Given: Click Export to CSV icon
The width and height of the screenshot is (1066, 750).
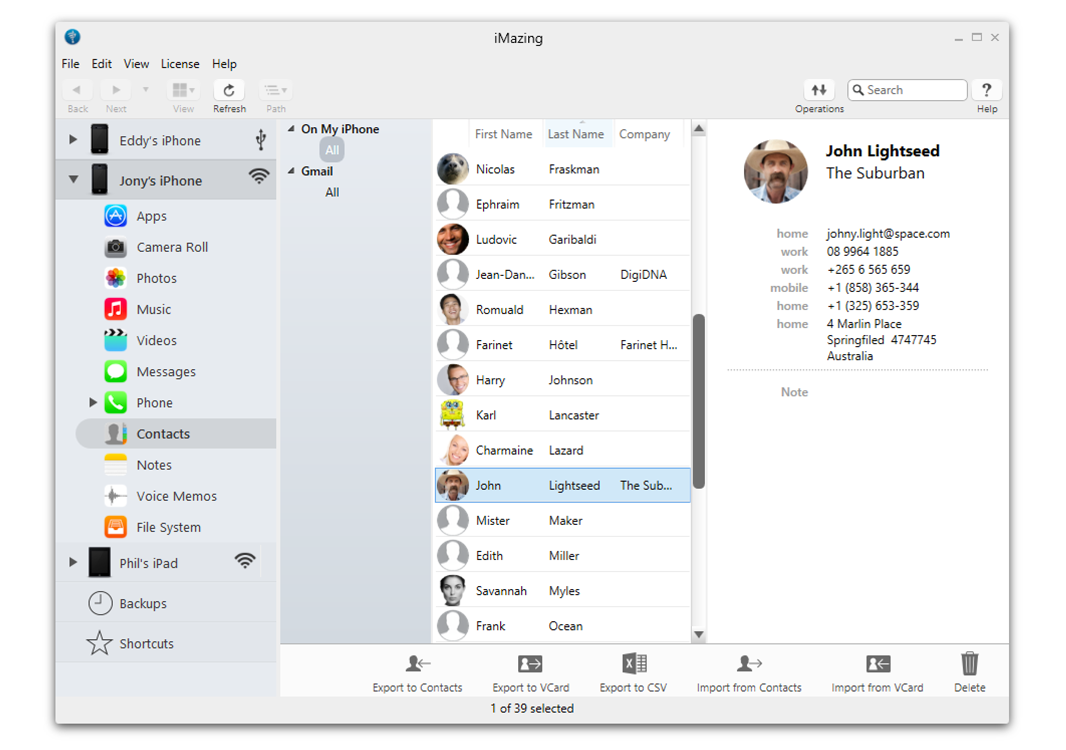Looking at the screenshot, I should click(x=634, y=663).
